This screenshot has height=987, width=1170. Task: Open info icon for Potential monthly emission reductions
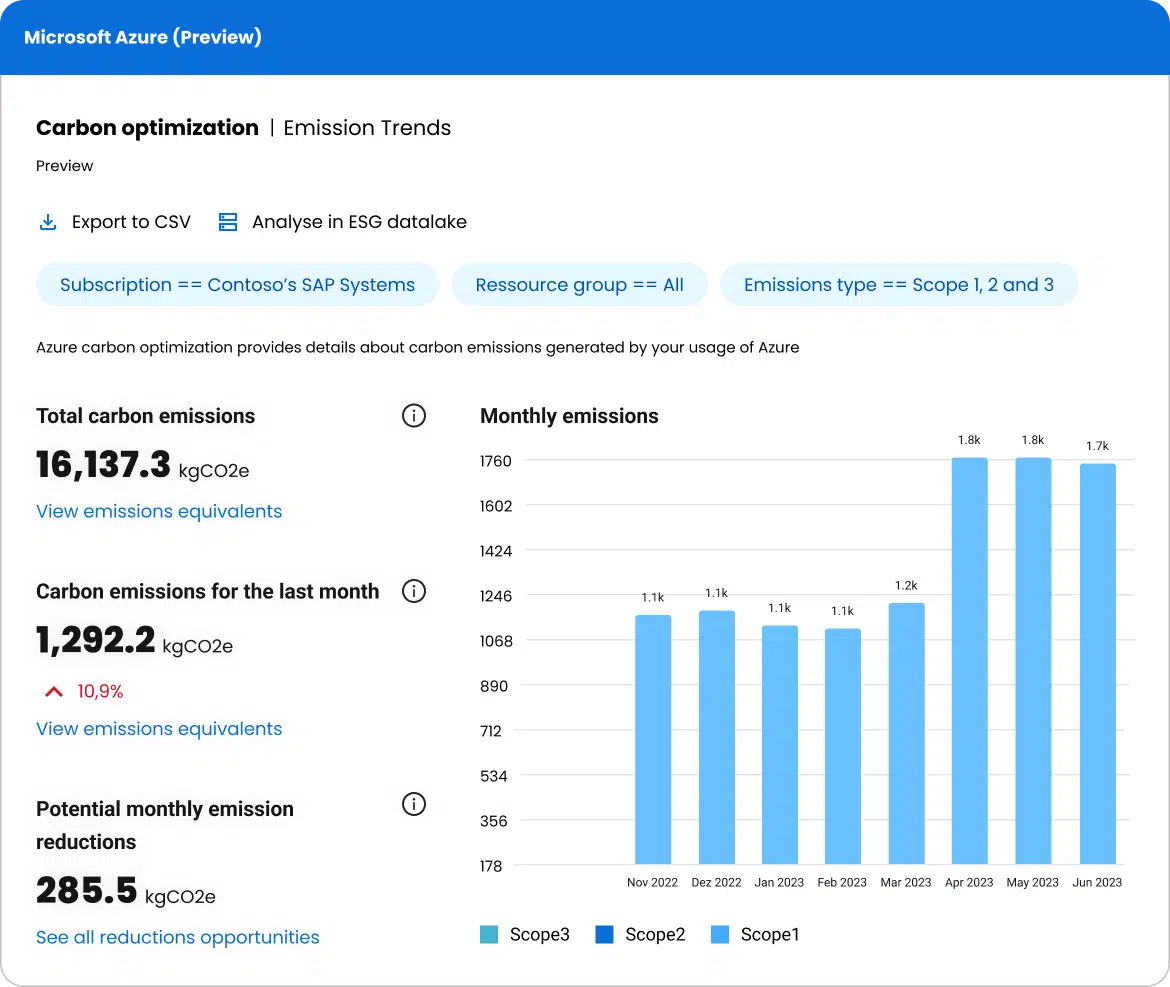pos(414,804)
